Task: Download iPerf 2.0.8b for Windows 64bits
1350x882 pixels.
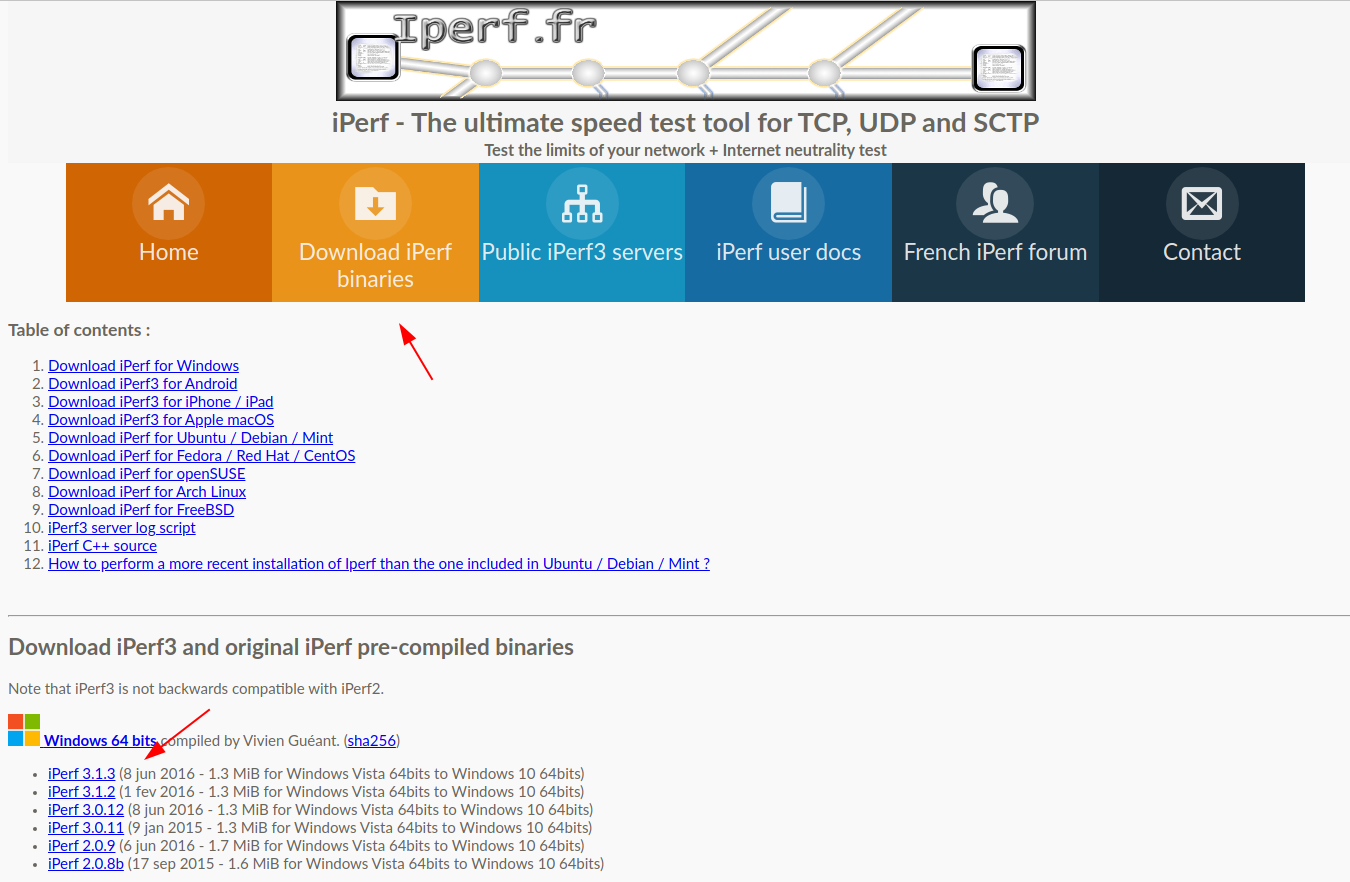Action: click(86, 864)
